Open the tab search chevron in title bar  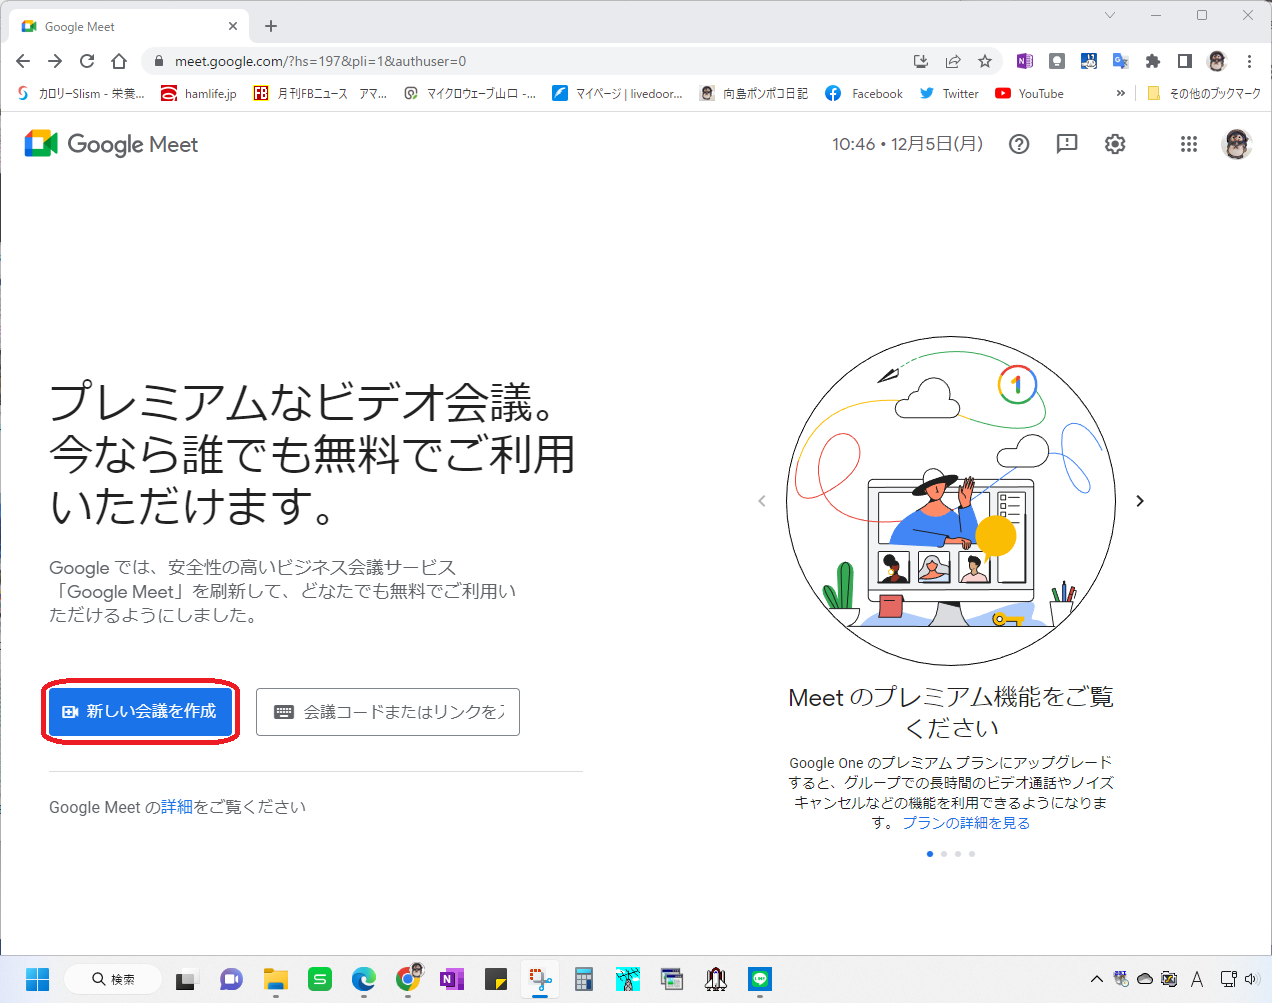1110,15
